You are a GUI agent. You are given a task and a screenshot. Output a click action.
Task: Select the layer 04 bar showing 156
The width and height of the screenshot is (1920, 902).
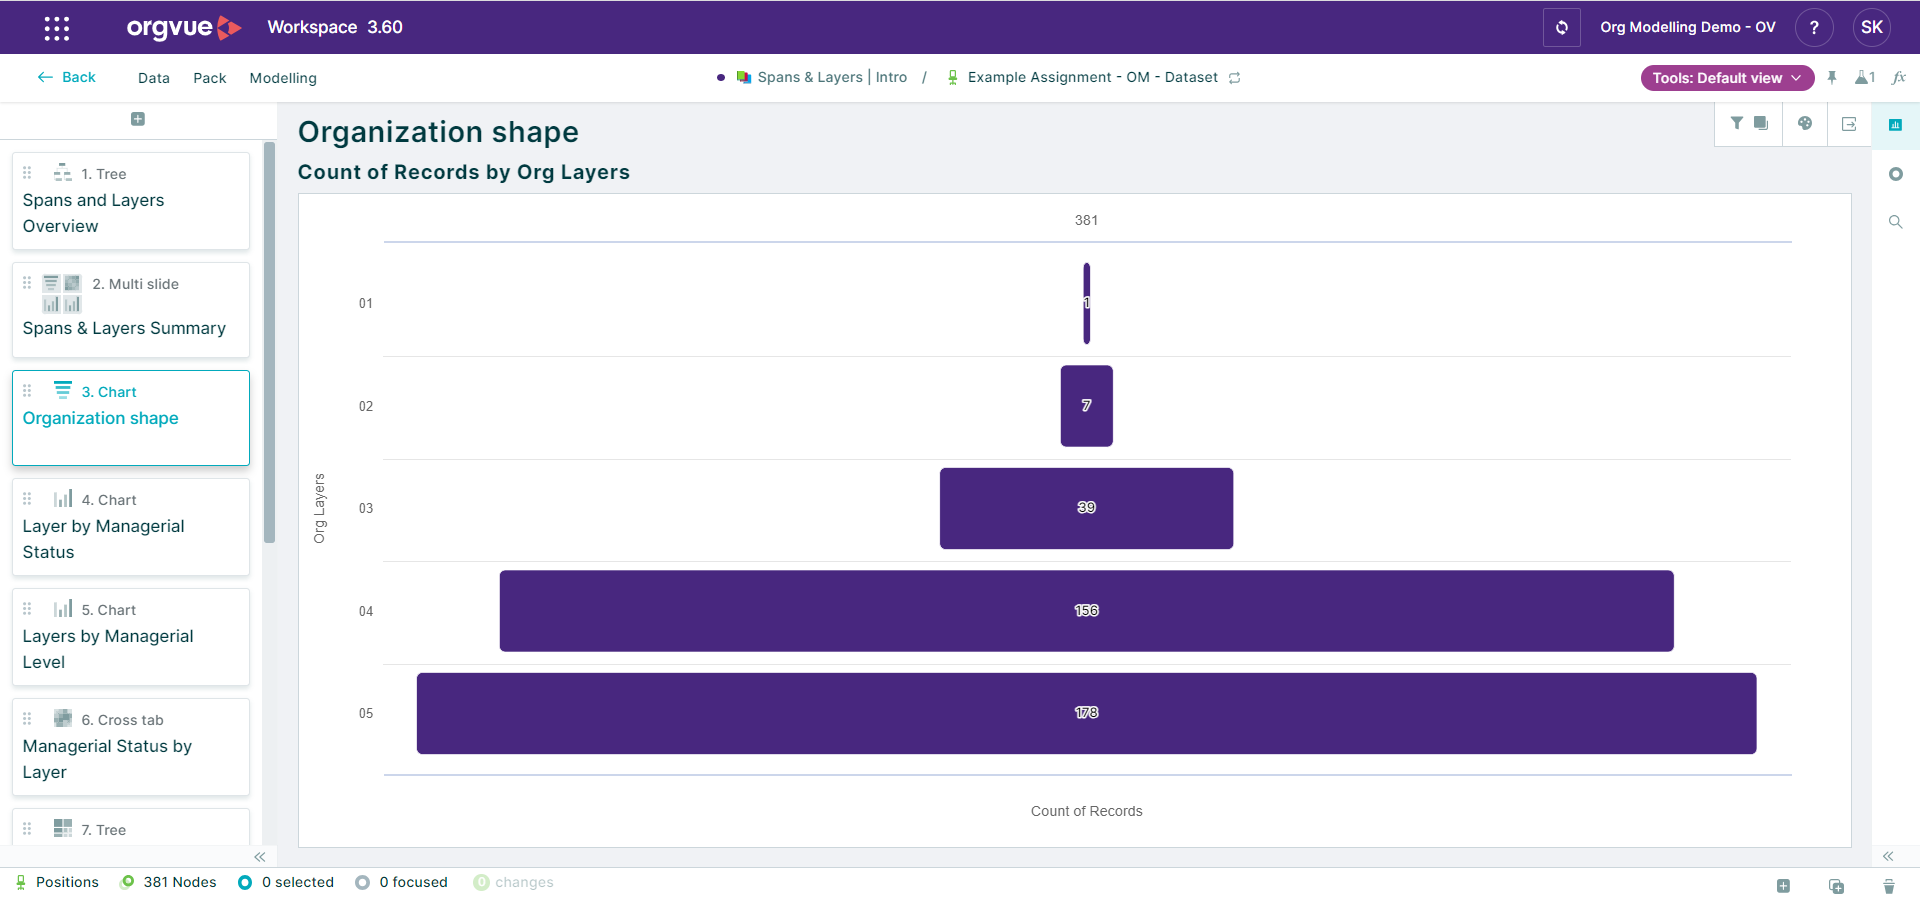1087,611
